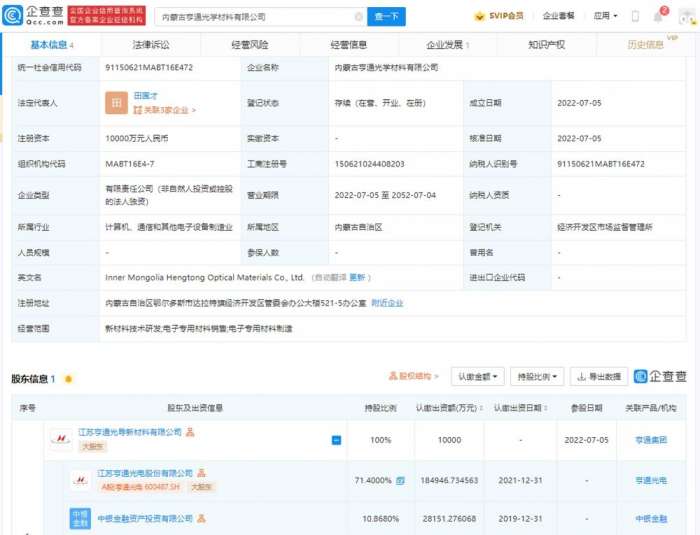Click the 导出数据 export button
The width and height of the screenshot is (700, 535).
pyautogui.click(x=599, y=376)
